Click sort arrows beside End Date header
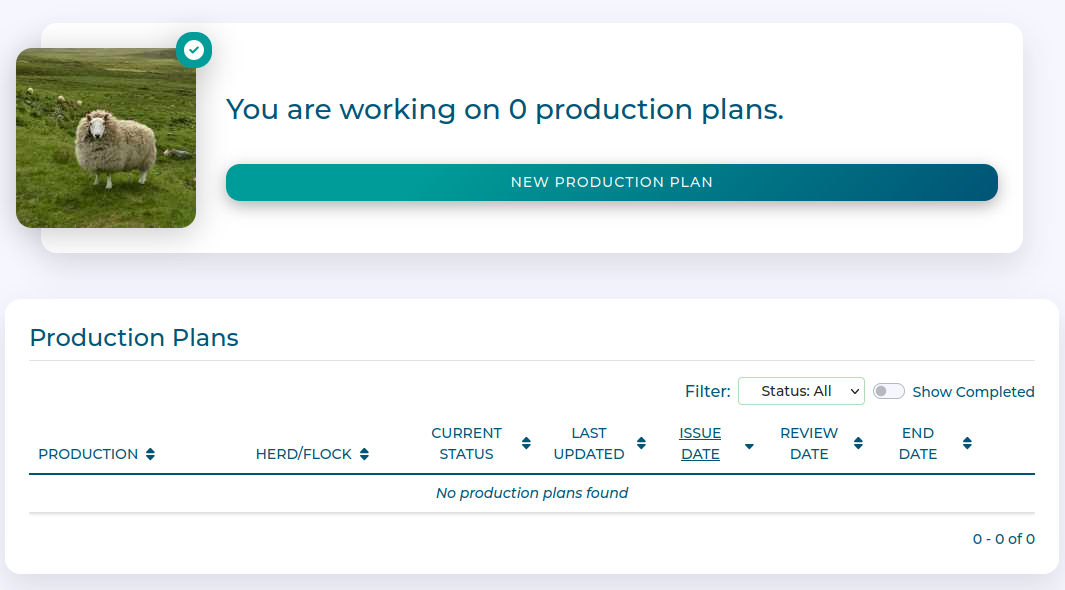This screenshot has width=1065, height=590. tap(967, 444)
